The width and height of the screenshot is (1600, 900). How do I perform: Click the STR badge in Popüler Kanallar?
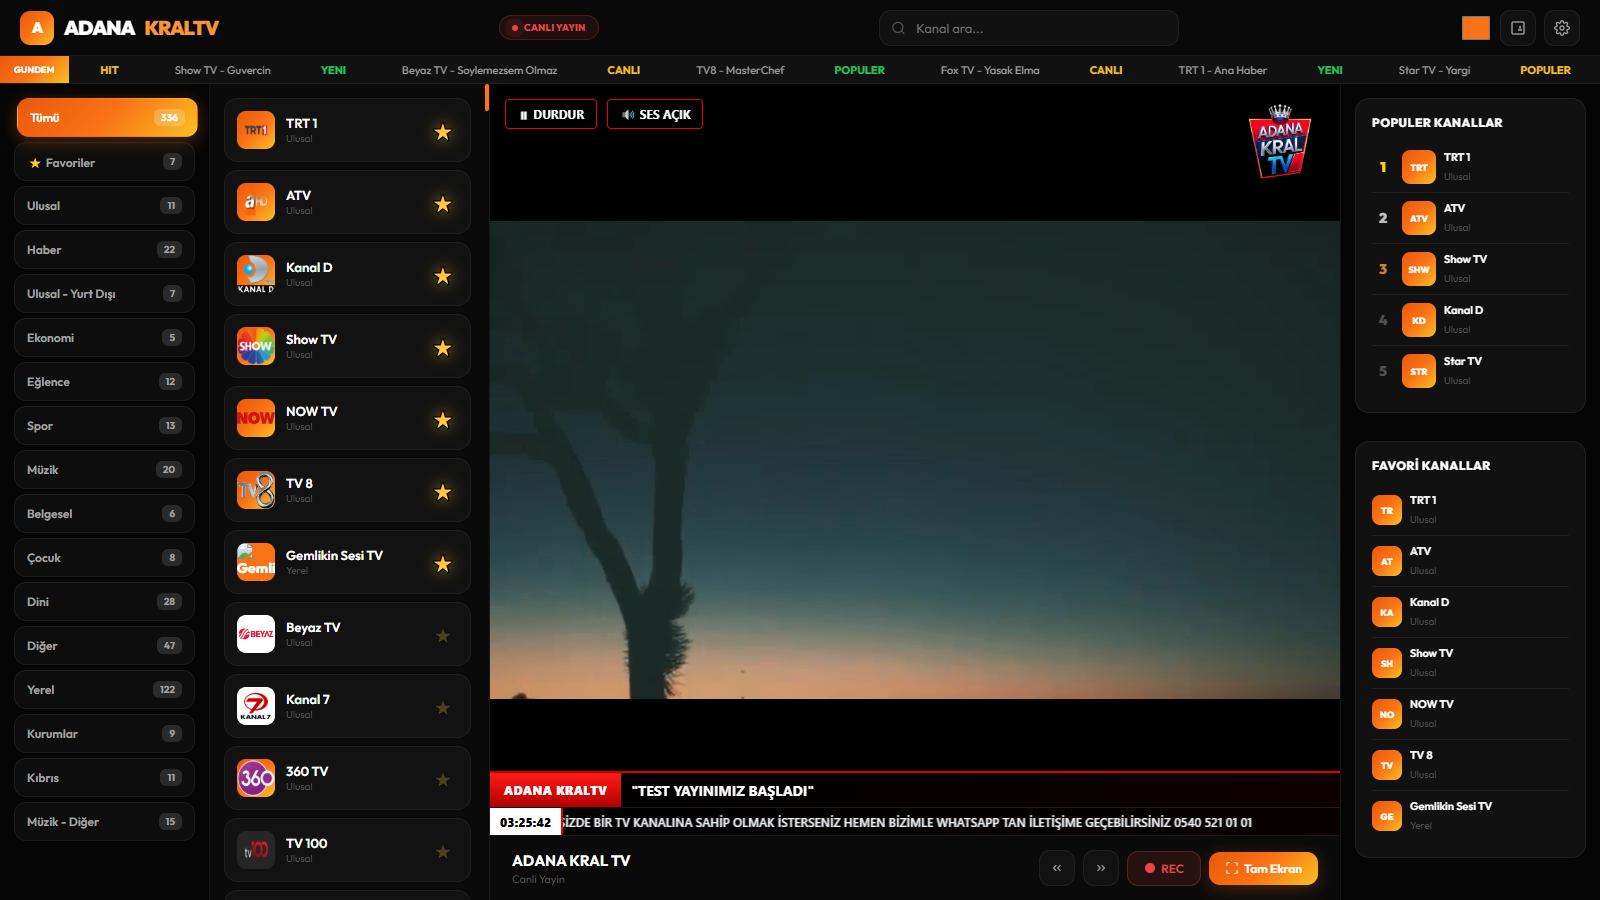pyautogui.click(x=1418, y=371)
